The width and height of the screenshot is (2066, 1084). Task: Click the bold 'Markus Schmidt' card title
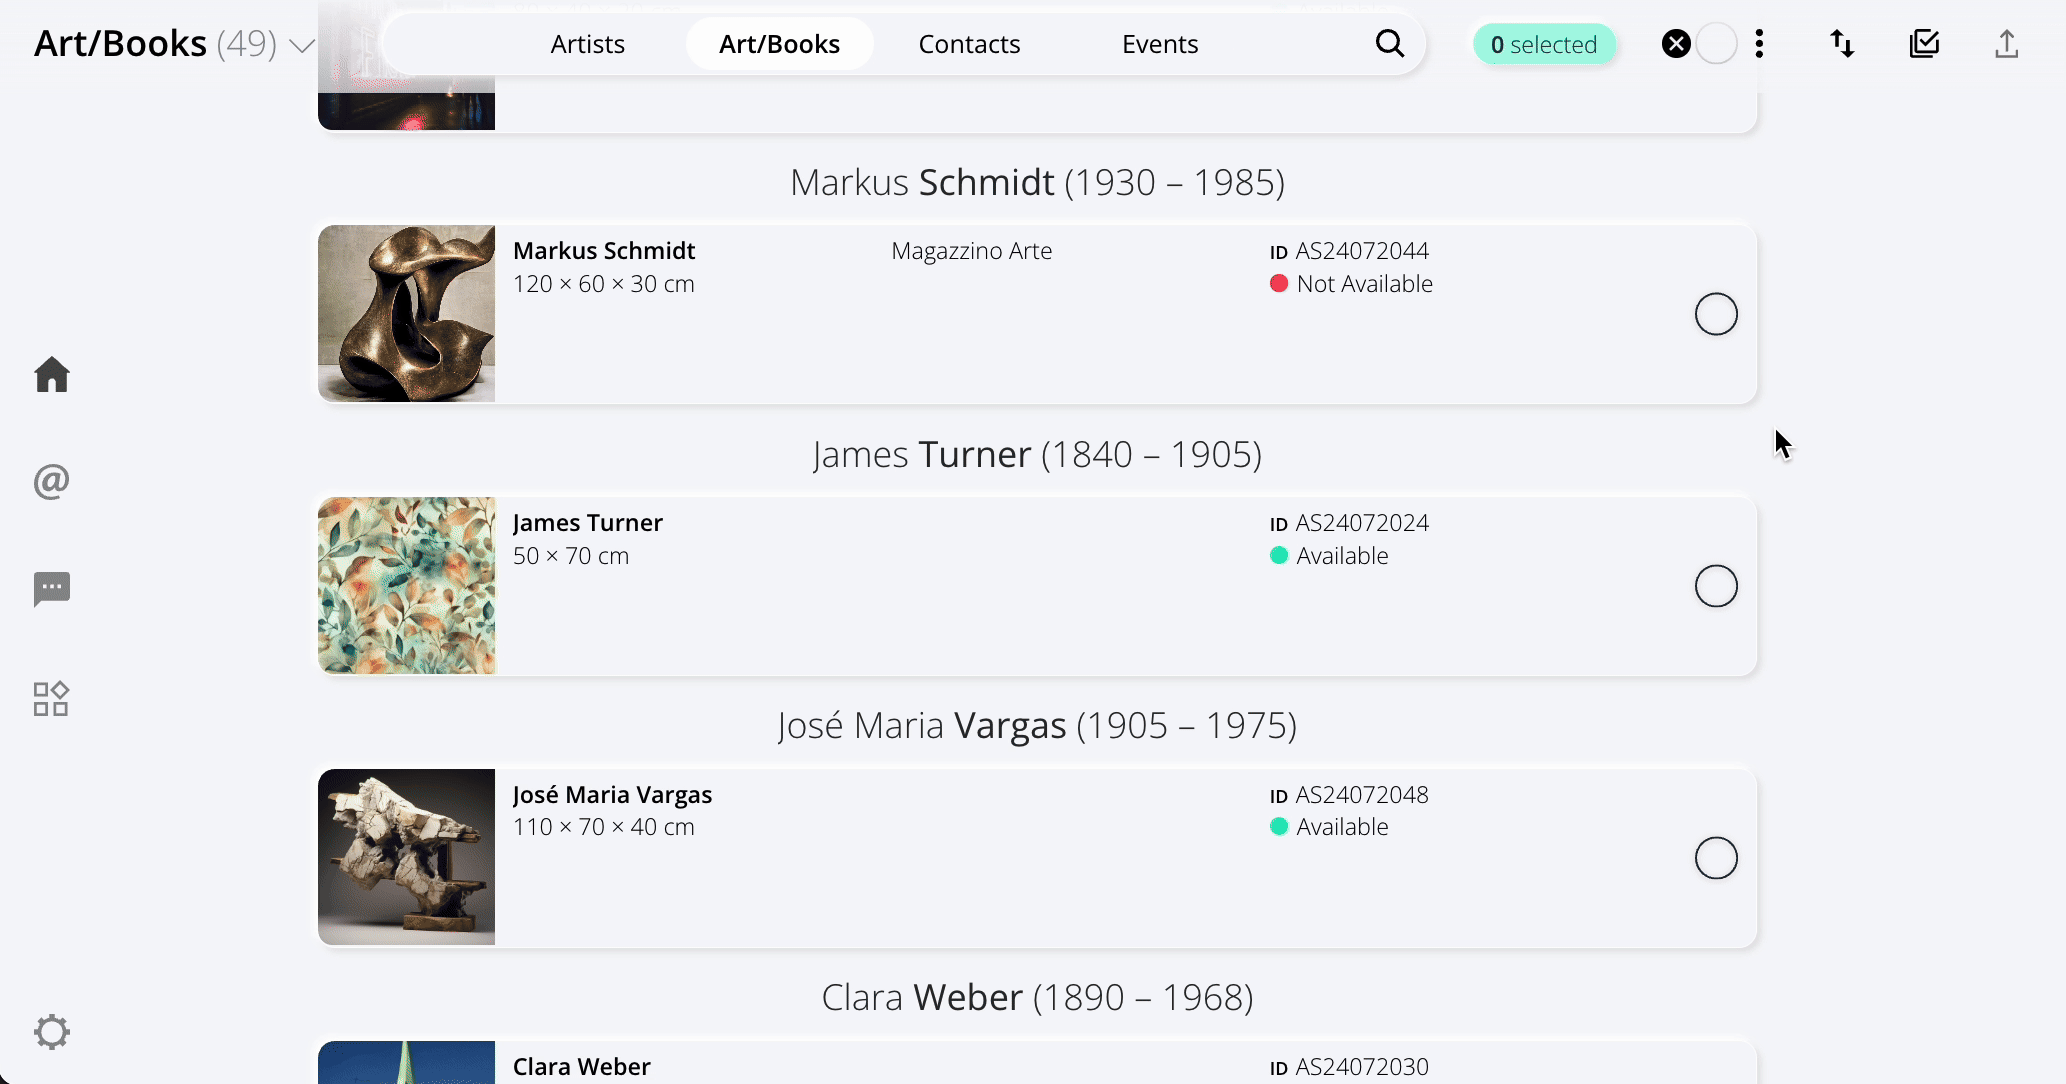[604, 251]
